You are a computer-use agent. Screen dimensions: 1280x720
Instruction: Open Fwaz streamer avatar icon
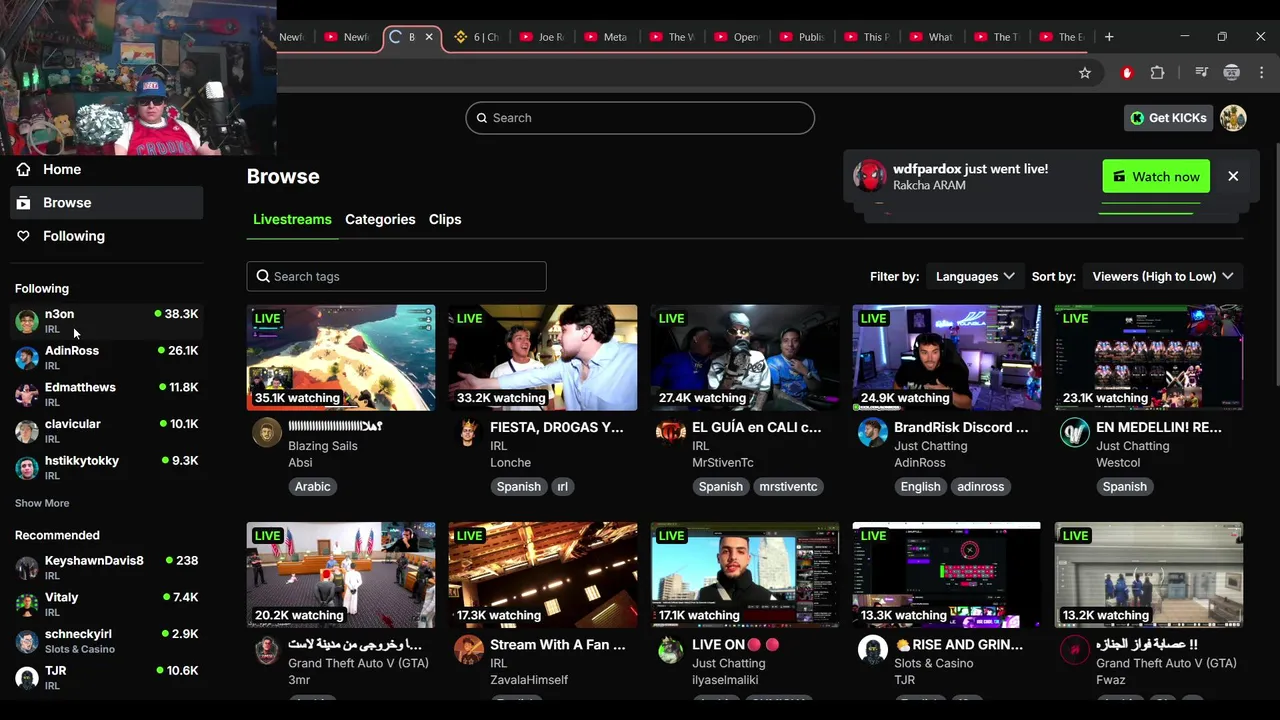click(x=1075, y=650)
